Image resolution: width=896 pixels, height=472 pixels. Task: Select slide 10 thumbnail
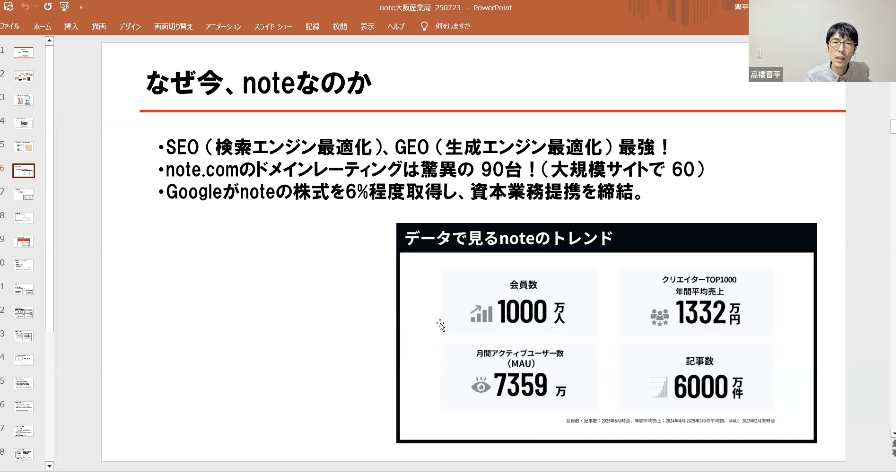coord(23,265)
